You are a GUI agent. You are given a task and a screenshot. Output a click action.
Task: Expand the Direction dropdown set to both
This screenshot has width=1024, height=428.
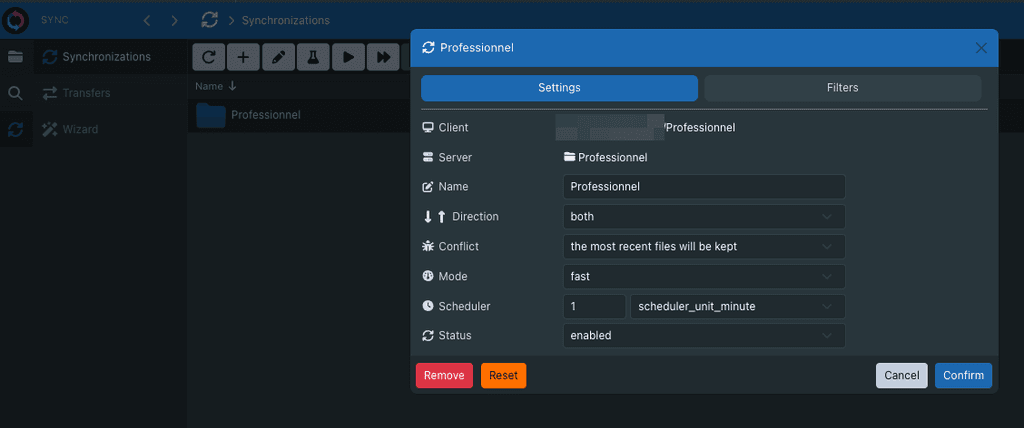704,216
